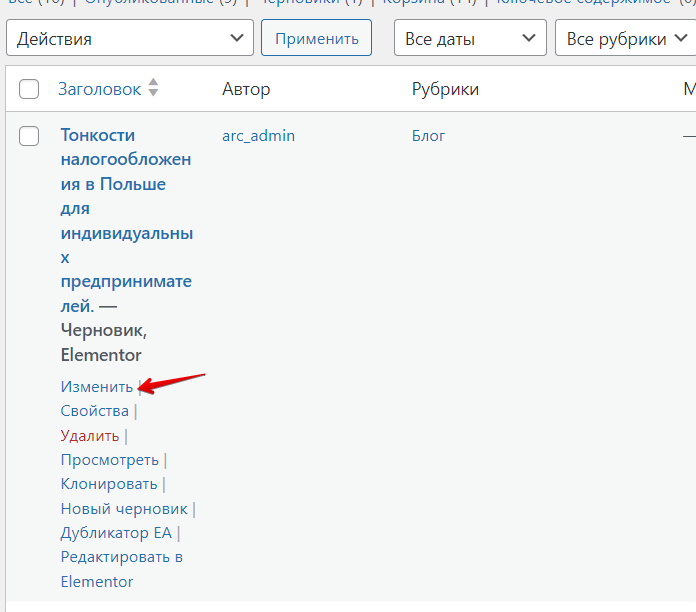Create a copy via Новый черновик

click(x=124, y=509)
